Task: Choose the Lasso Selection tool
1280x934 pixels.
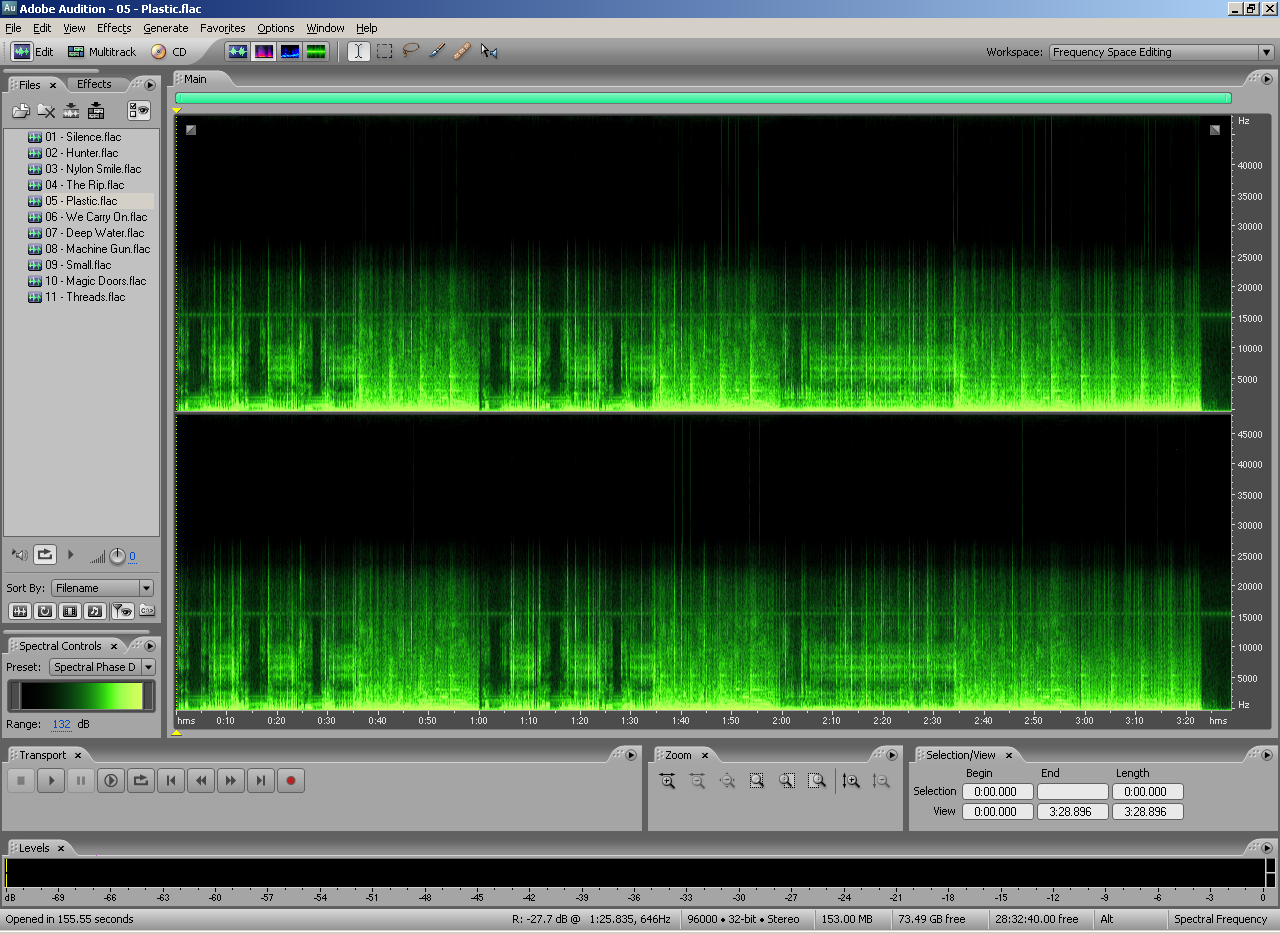Action: point(410,51)
